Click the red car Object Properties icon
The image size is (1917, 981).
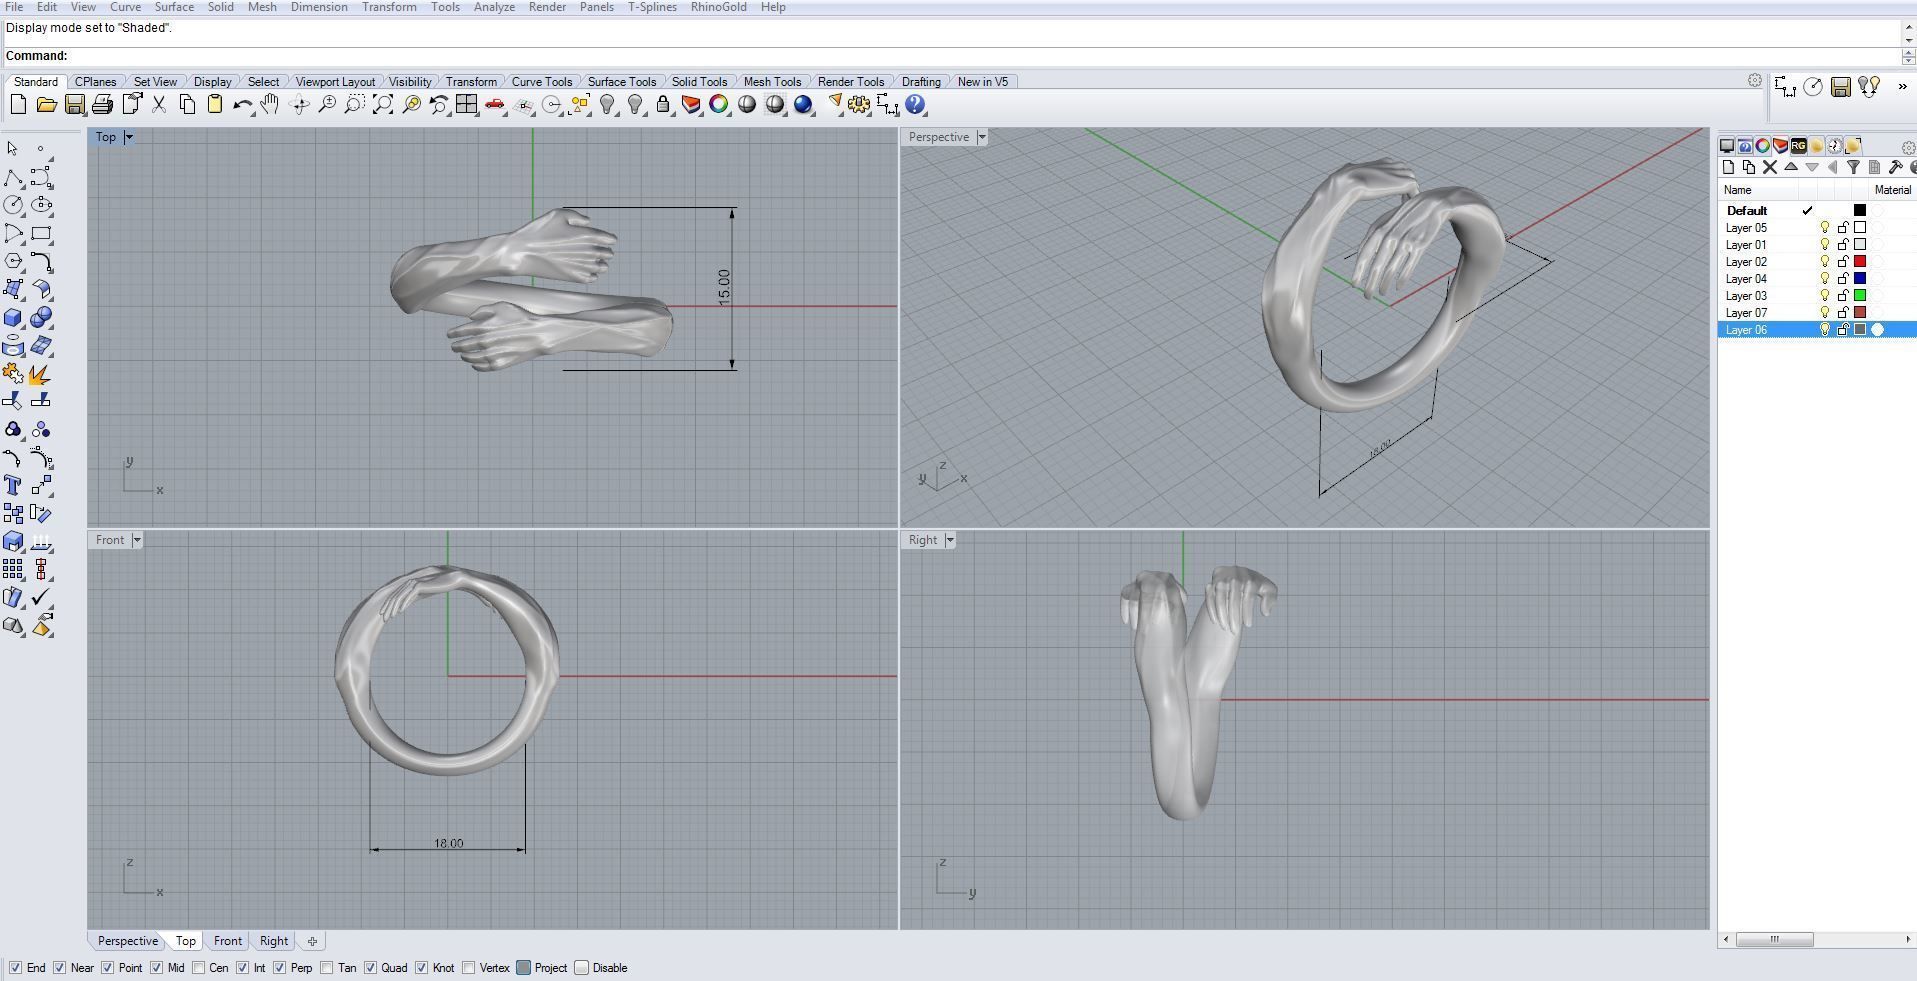(494, 105)
